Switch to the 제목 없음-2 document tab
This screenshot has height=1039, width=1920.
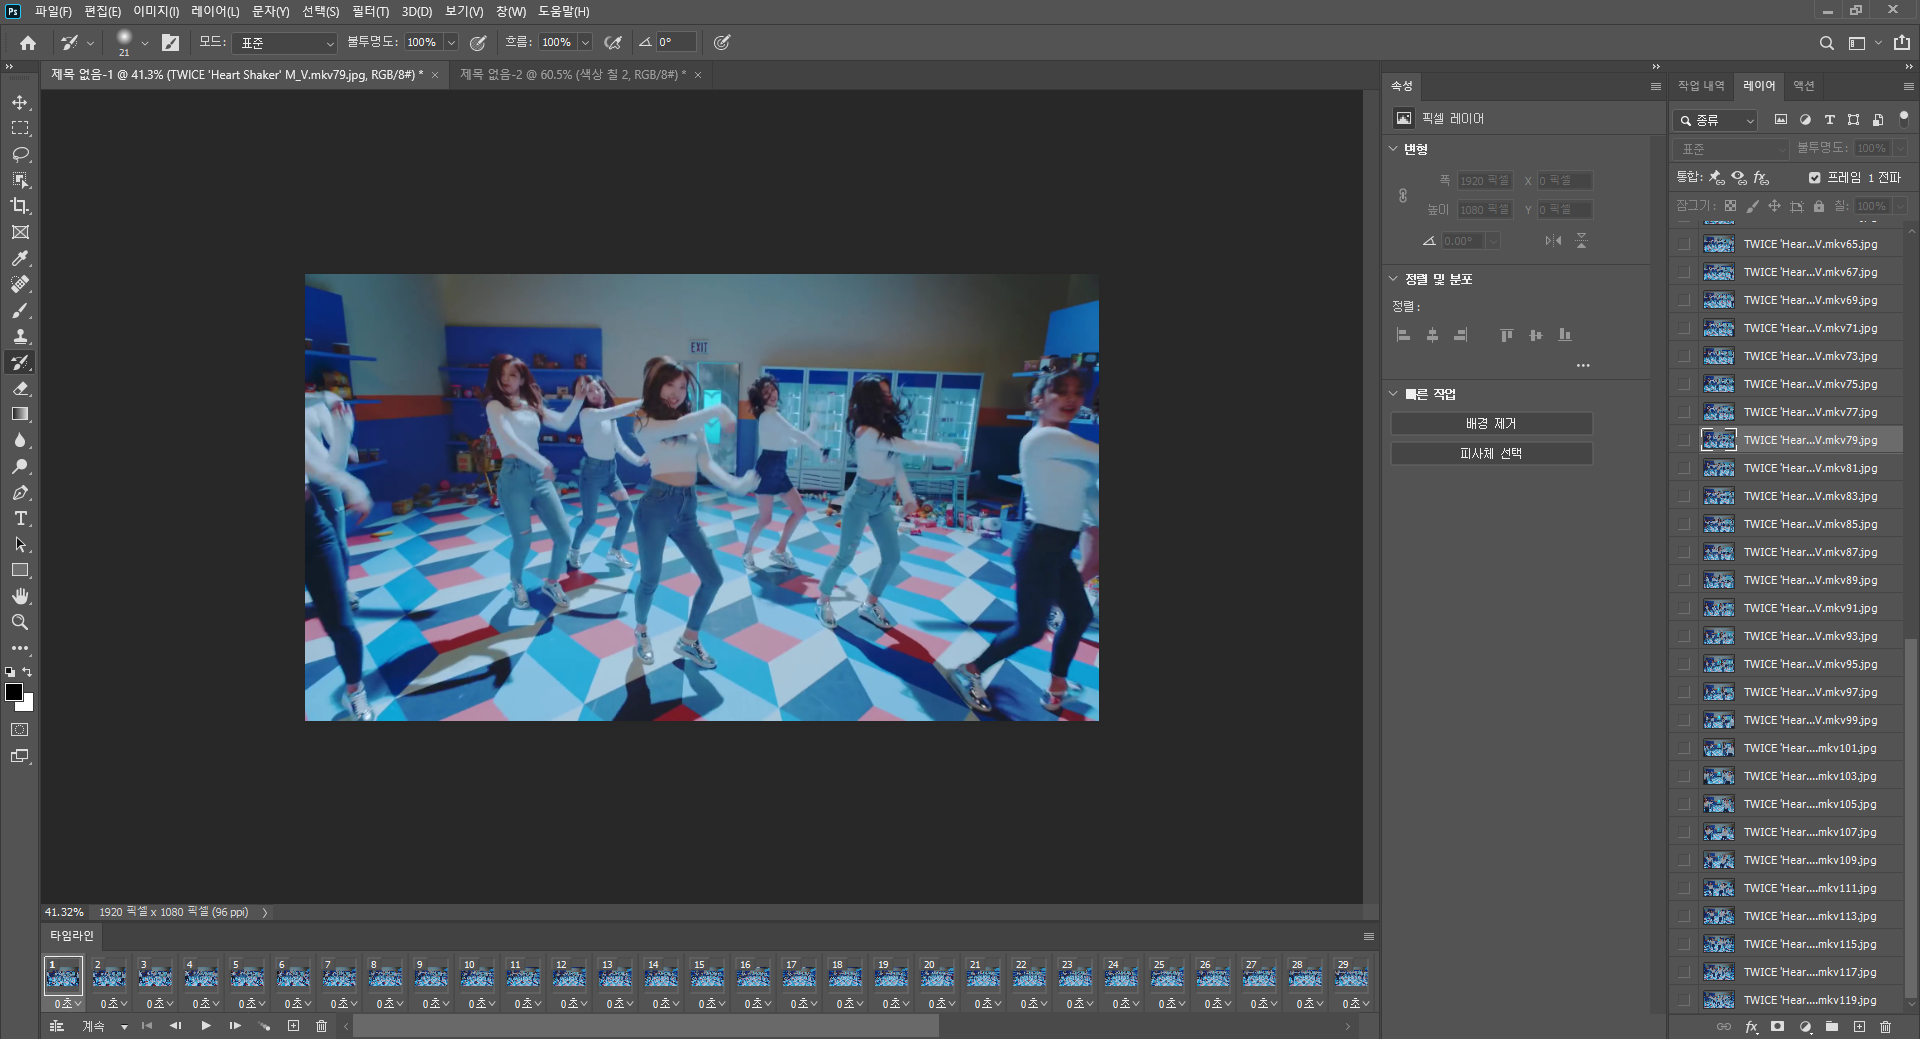(x=573, y=75)
